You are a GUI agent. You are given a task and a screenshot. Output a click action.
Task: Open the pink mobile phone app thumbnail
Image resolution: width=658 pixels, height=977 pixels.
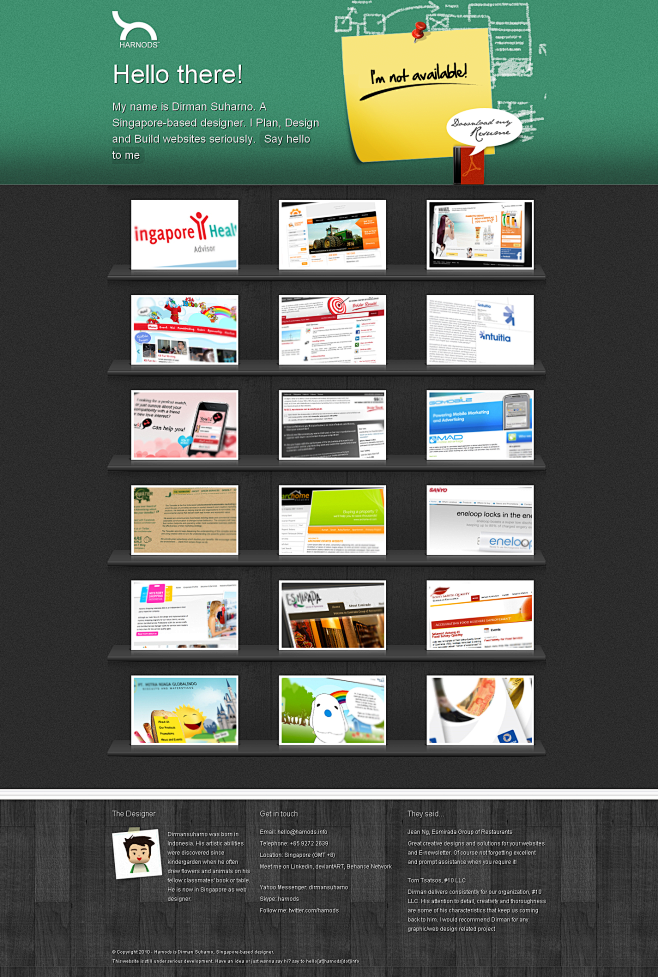tap(184, 425)
